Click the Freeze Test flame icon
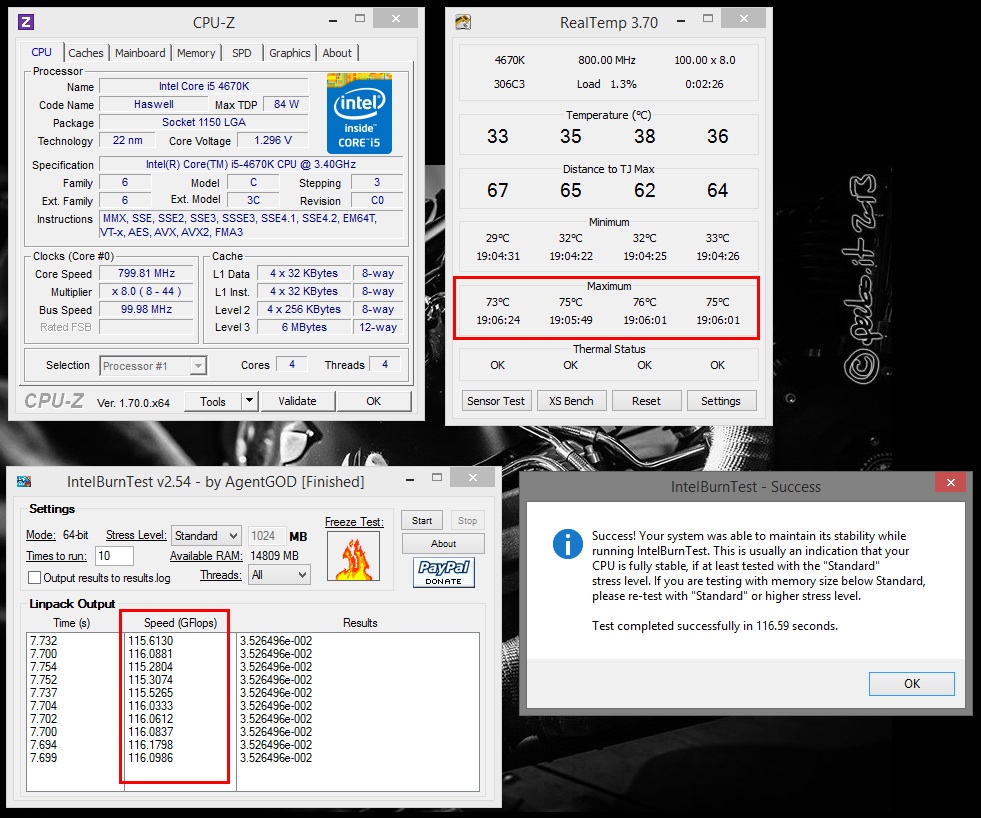This screenshot has width=981, height=818. point(353,557)
